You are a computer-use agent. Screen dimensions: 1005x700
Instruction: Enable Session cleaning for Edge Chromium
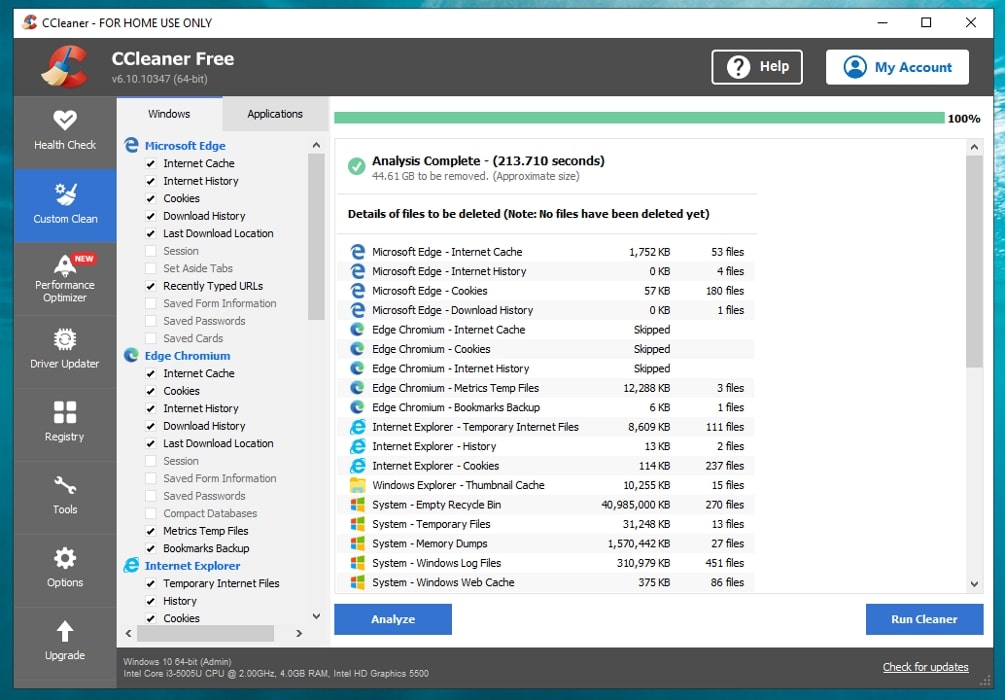pos(150,460)
